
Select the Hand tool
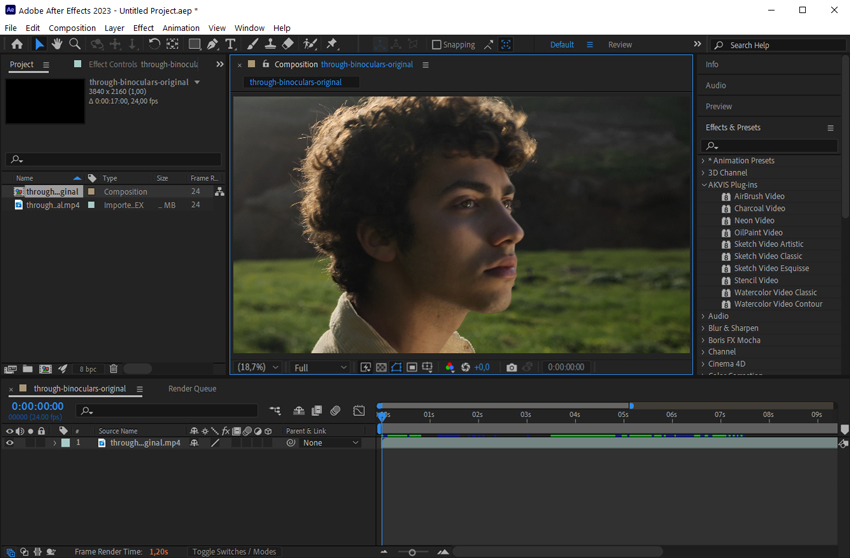(56, 44)
